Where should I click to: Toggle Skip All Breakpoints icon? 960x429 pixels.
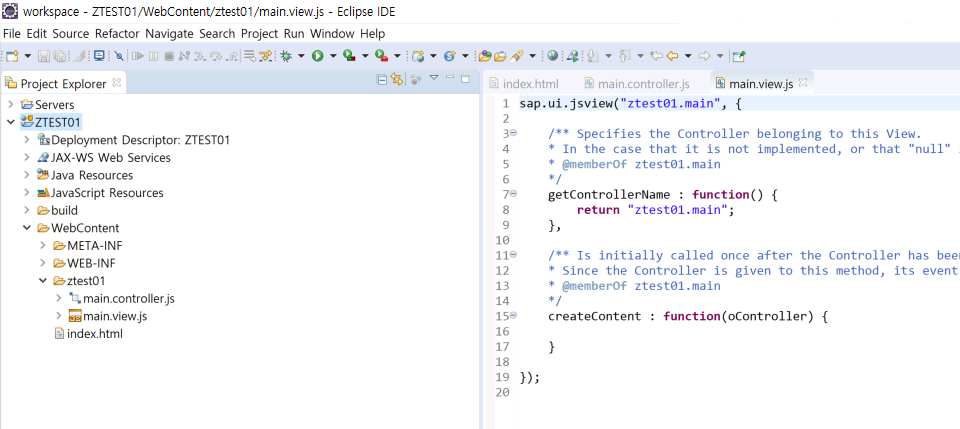pyautogui.click(x=119, y=56)
